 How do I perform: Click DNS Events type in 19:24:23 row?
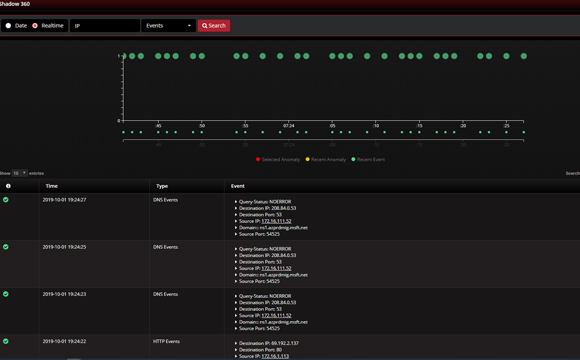tap(165, 294)
